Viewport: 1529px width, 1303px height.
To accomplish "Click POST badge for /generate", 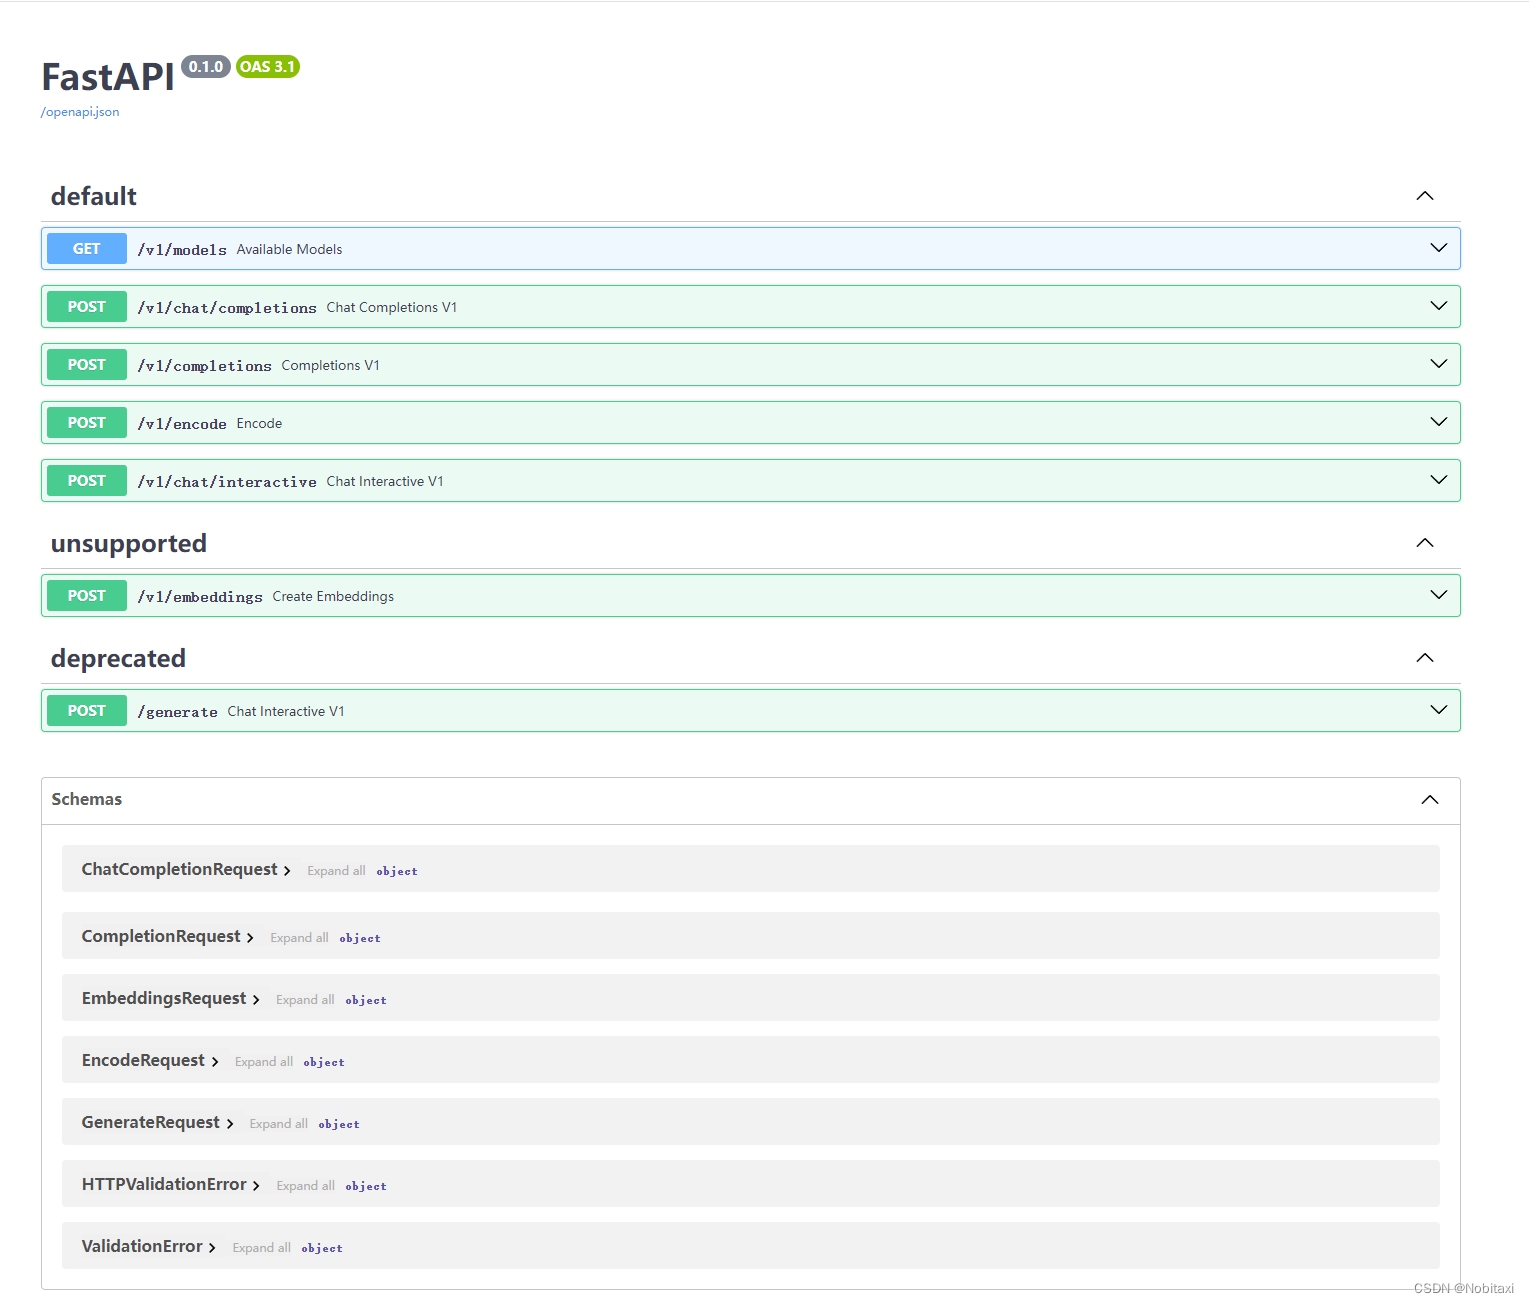I will [87, 711].
